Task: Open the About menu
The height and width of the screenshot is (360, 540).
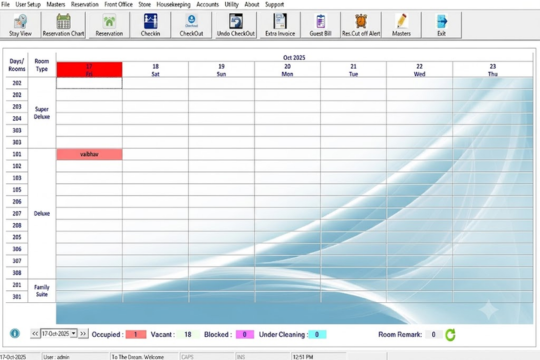Action: pyautogui.click(x=252, y=4)
